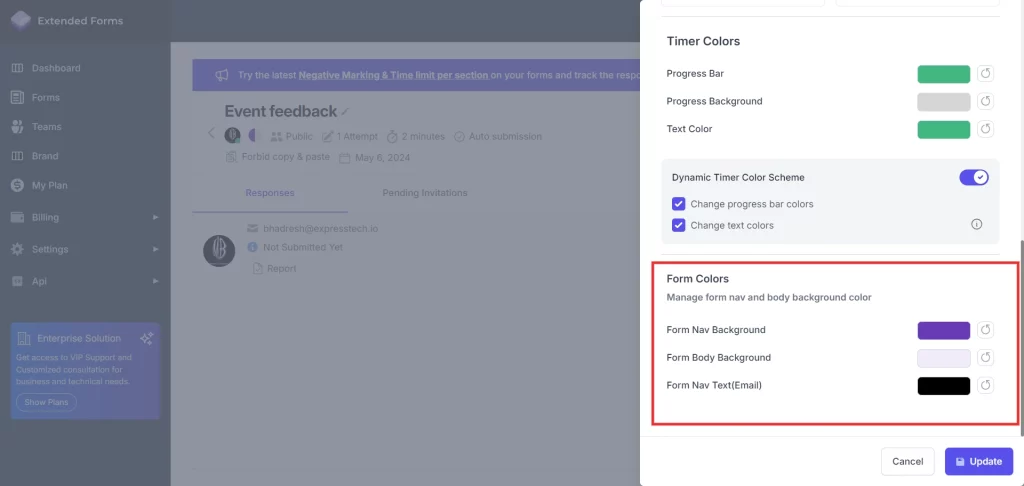
Task: Click the Not Submitted Yet status
Action: [302, 248]
